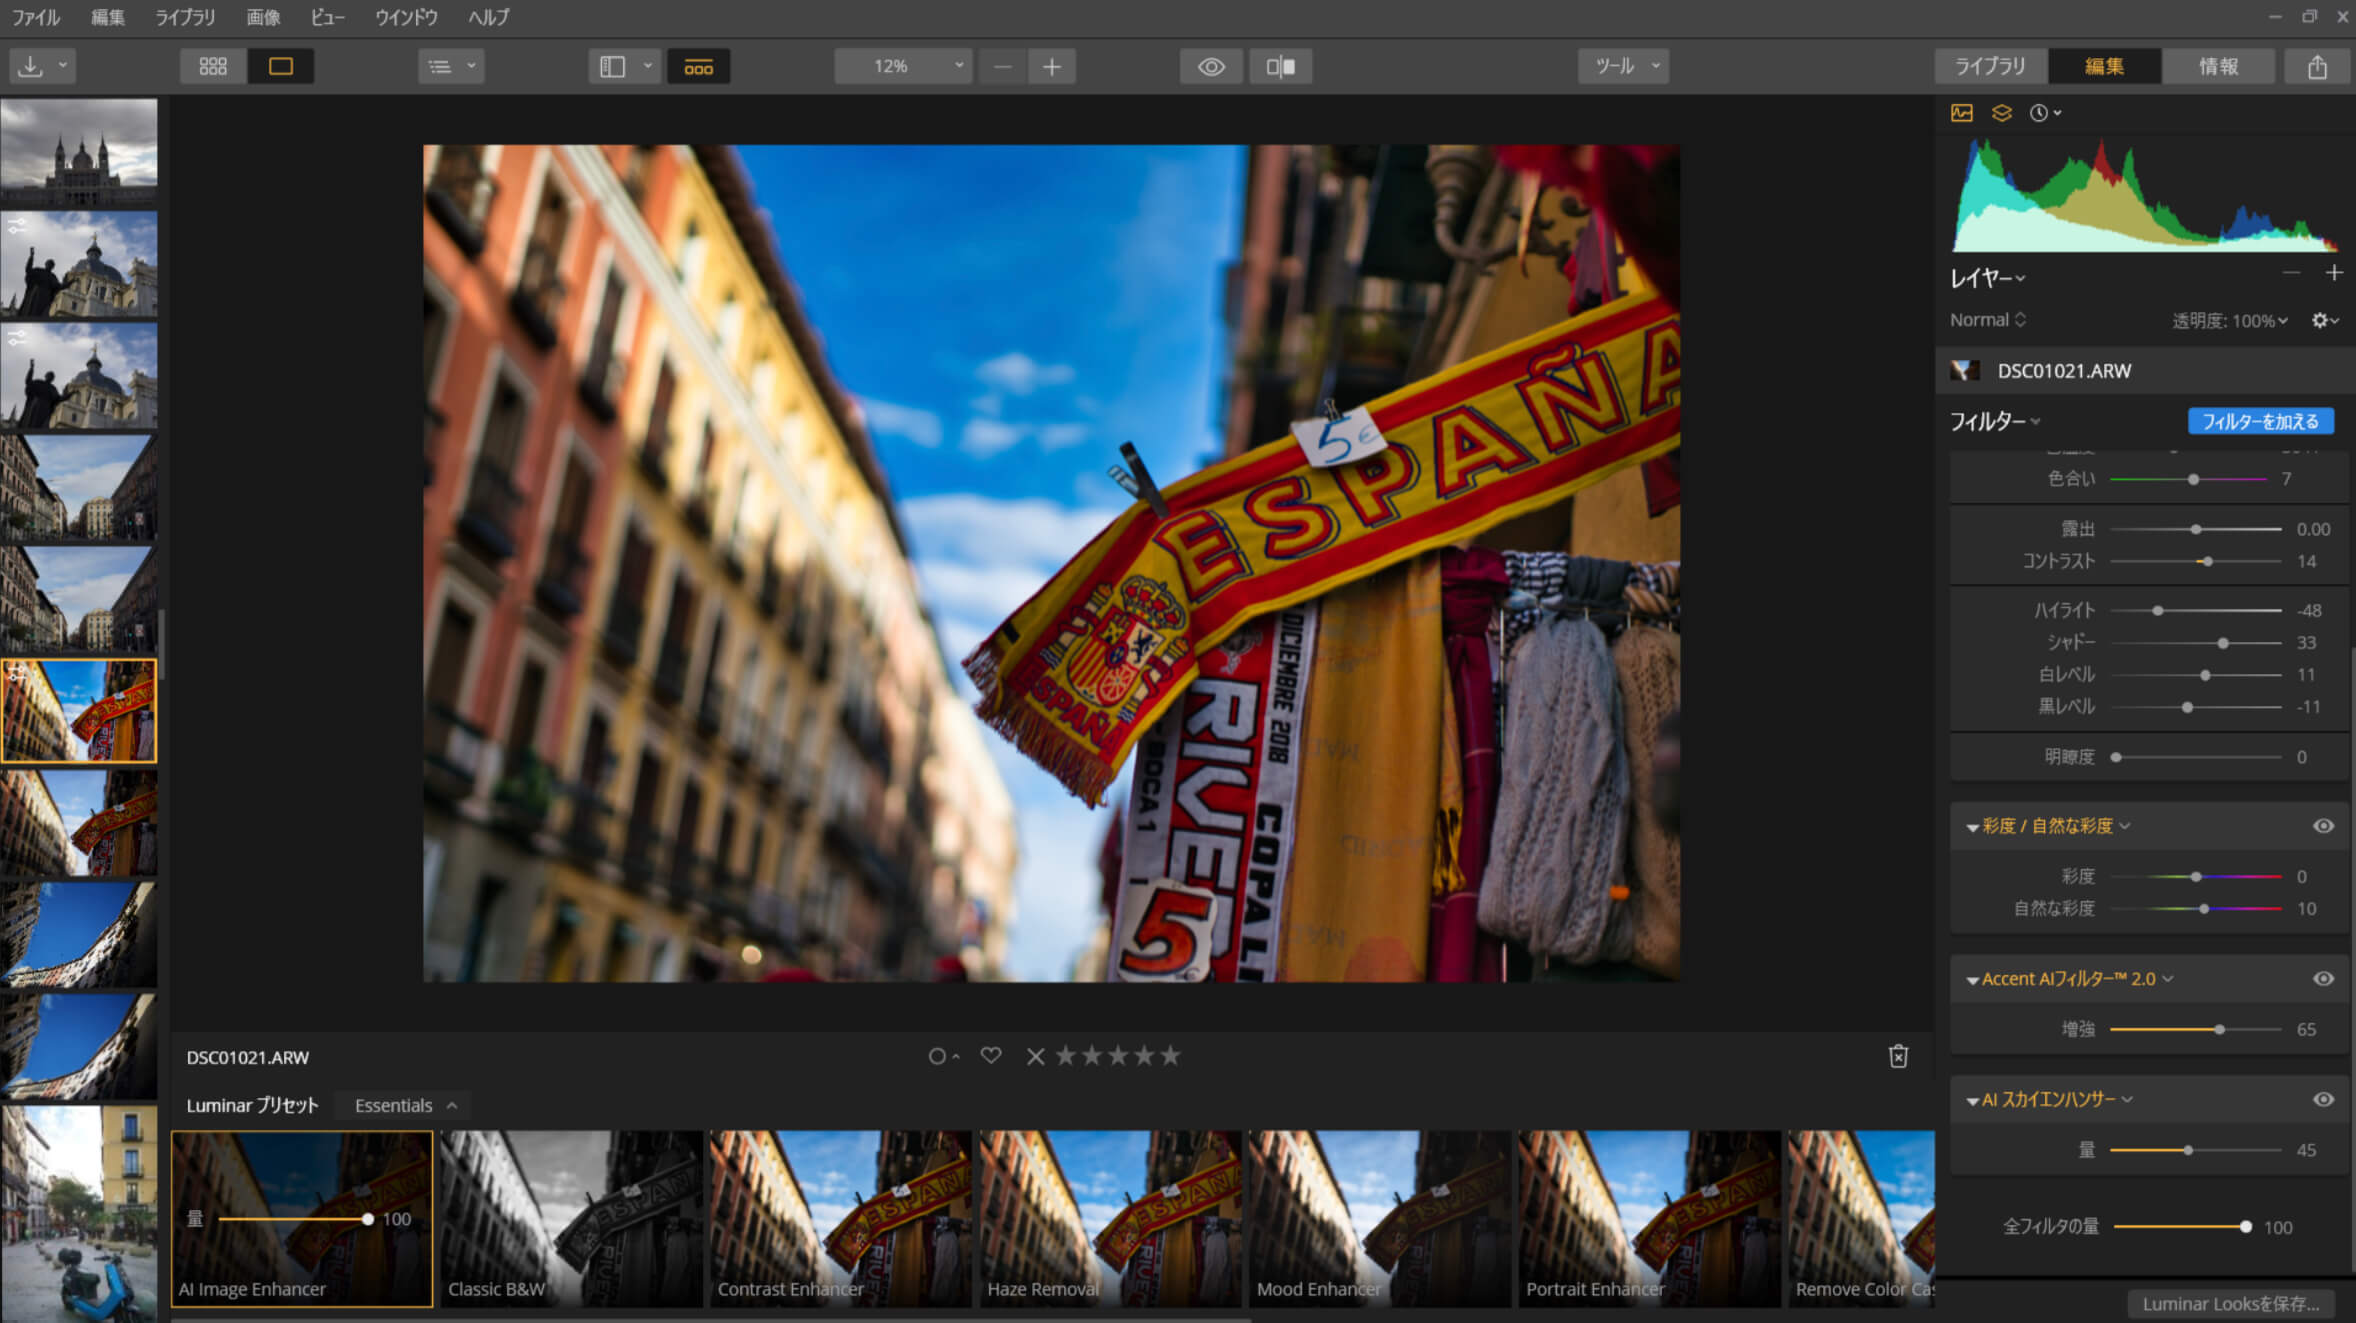Click the Luminar Looksを保存 button
Viewport: 2356px width, 1323px height.
coord(2230,1304)
